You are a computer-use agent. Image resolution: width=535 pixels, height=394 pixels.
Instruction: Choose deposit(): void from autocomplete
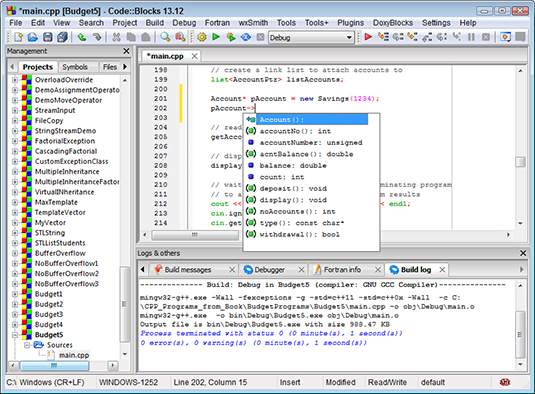pyautogui.click(x=293, y=189)
